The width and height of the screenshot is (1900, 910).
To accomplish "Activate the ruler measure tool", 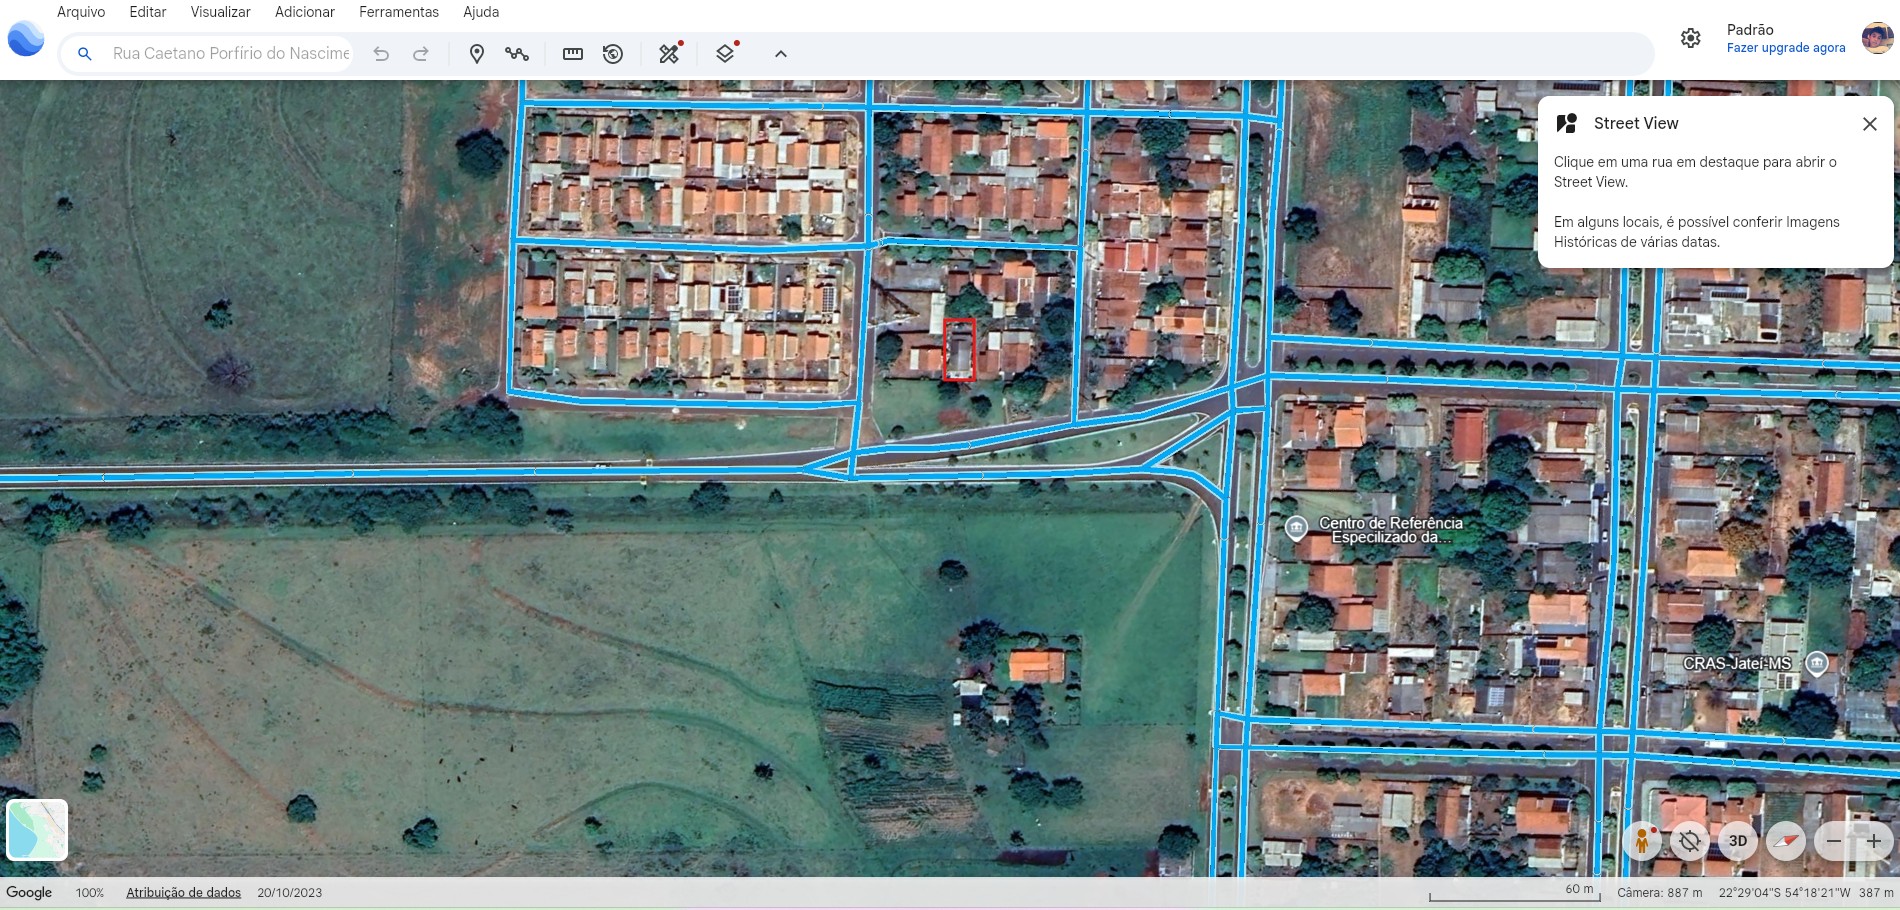I will coord(573,54).
